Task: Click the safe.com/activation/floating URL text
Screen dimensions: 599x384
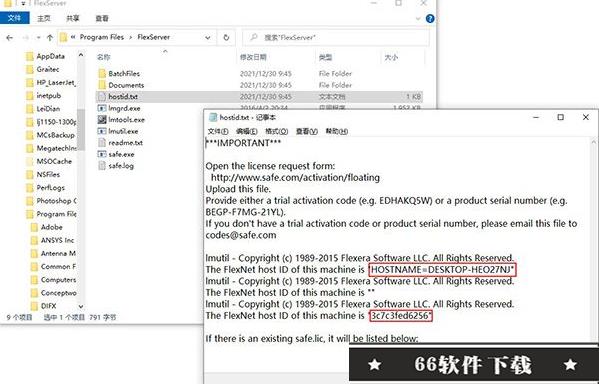Action: 295,178
